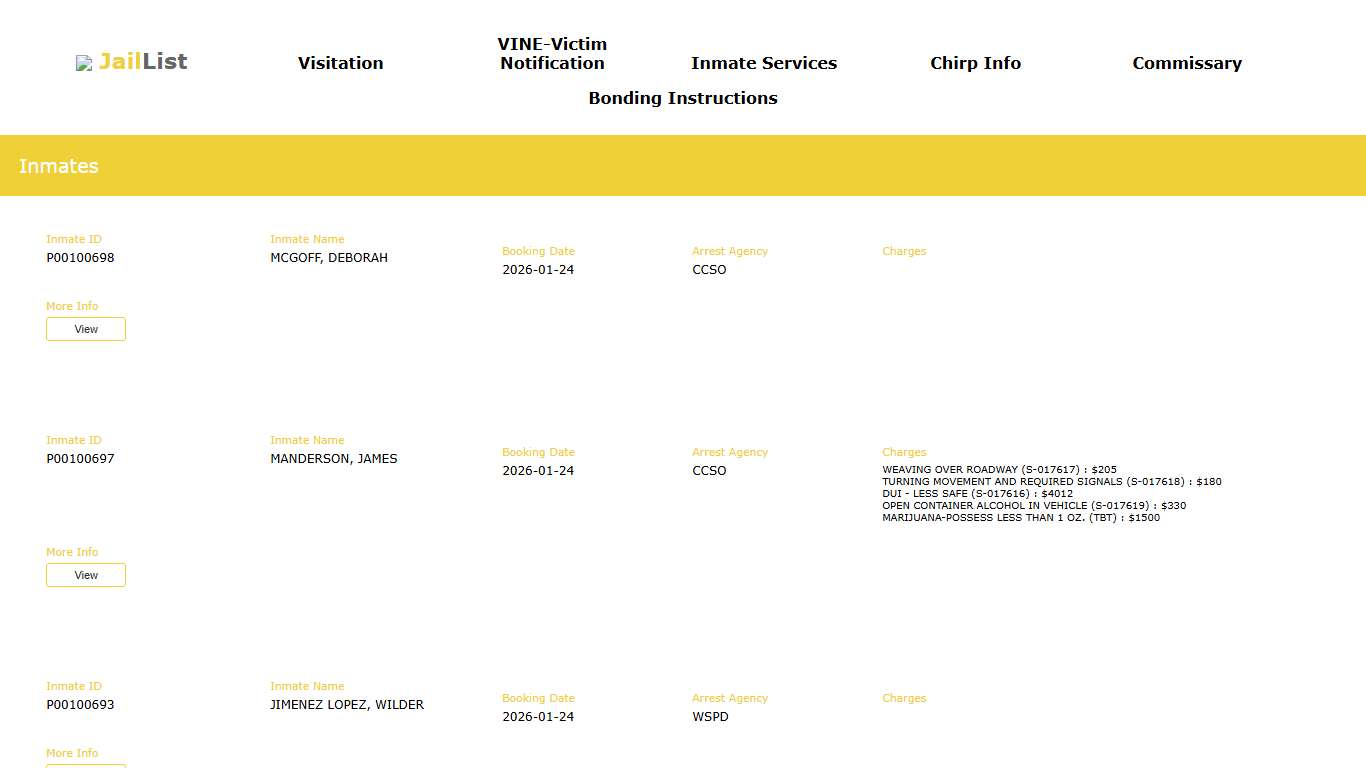Image resolution: width=1366 pixels, height=768 pixels.
Task: Open the Visitation page
Action: pos(340,63)
